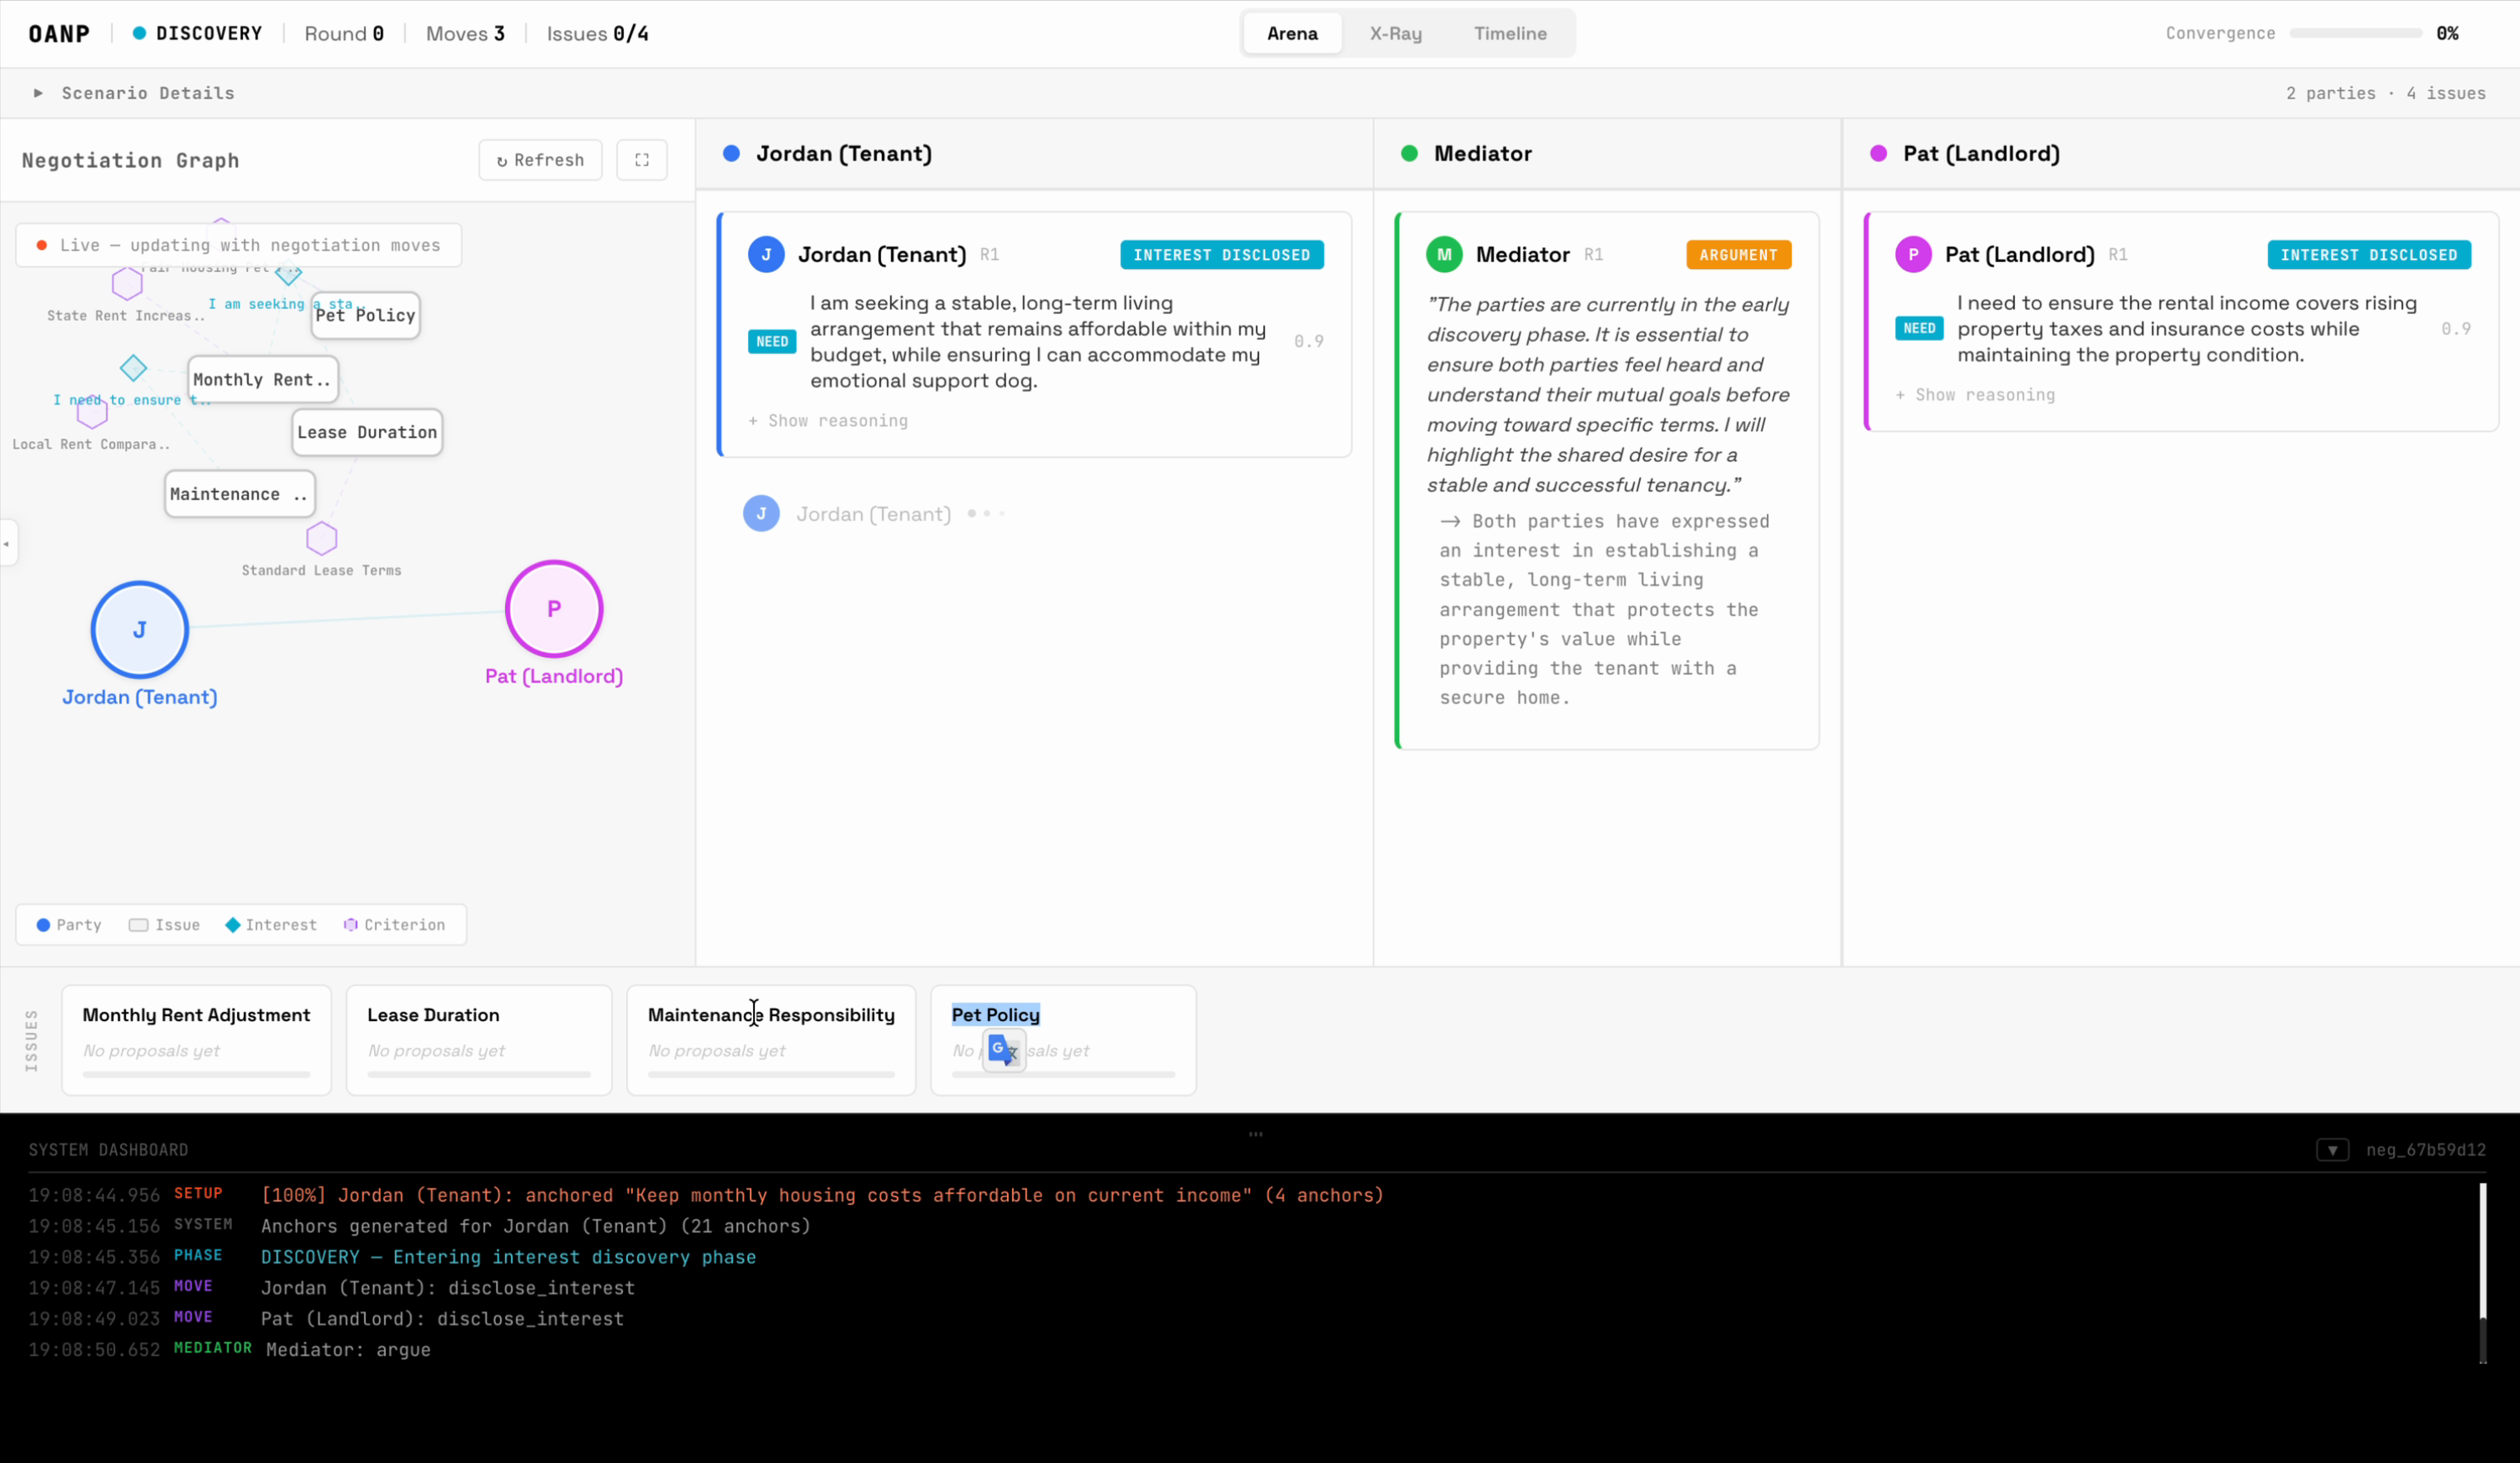Click the fullscreen graph expand icon
This screenshot has height=1463, width=2520.
coord(642,160)
